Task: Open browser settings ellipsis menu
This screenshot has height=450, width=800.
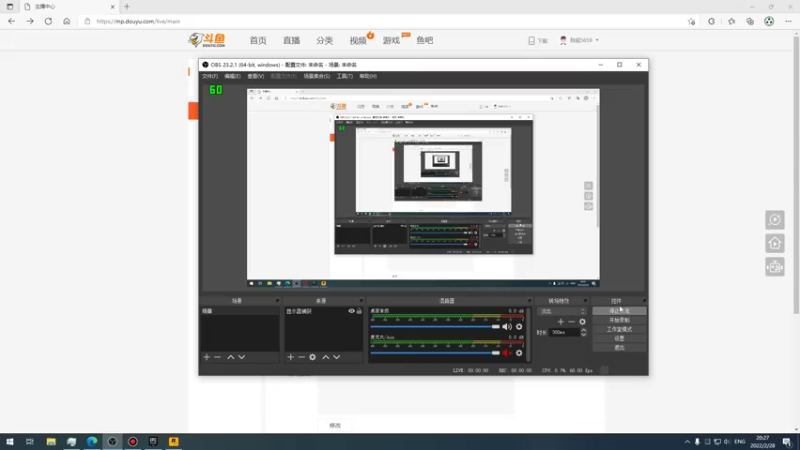Action: pos(788,21)
